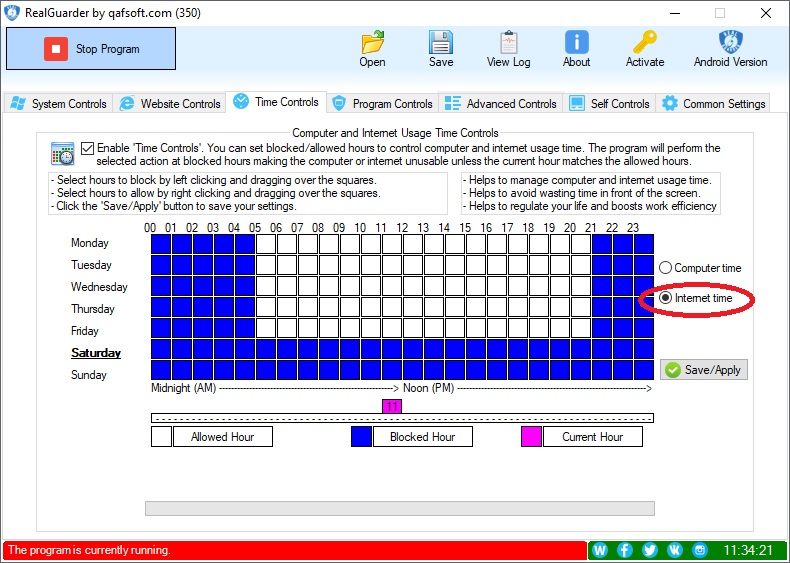The height and width of the screenshot is (563, 790).
Task: Click the Save/Apply button
Action: [x=703, y=370]
